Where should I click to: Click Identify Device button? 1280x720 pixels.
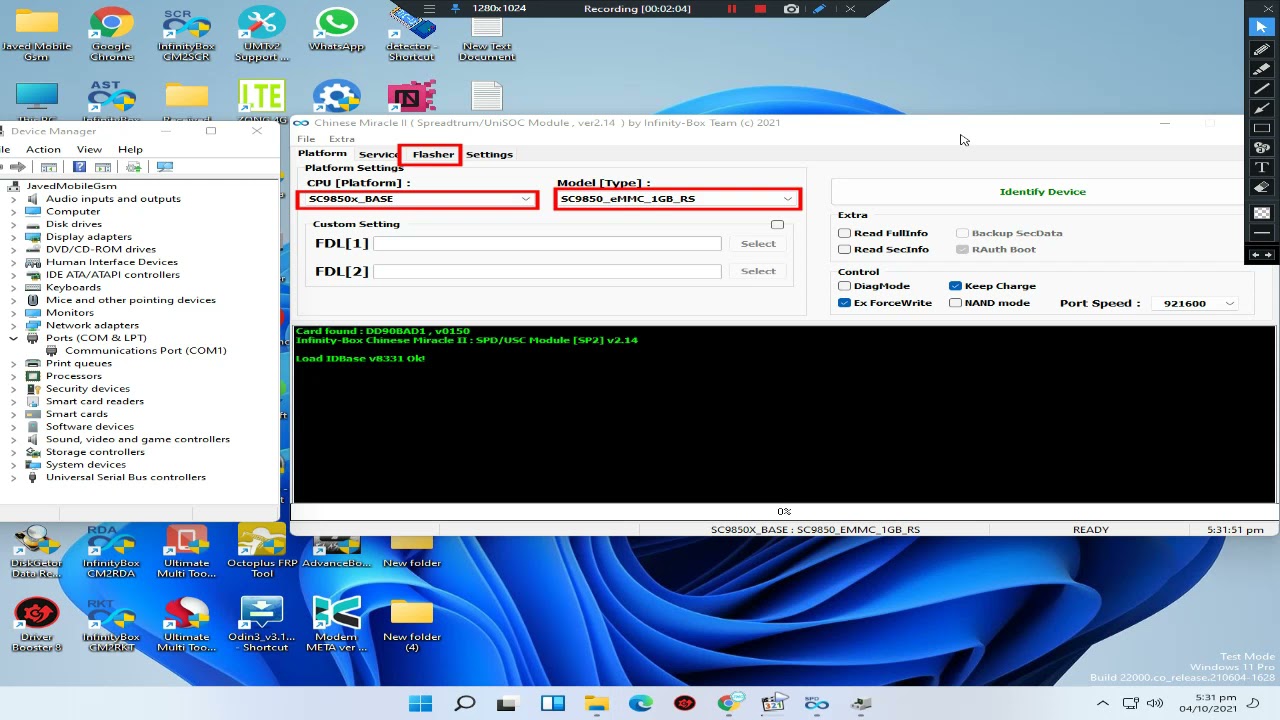coord(1042,192)
